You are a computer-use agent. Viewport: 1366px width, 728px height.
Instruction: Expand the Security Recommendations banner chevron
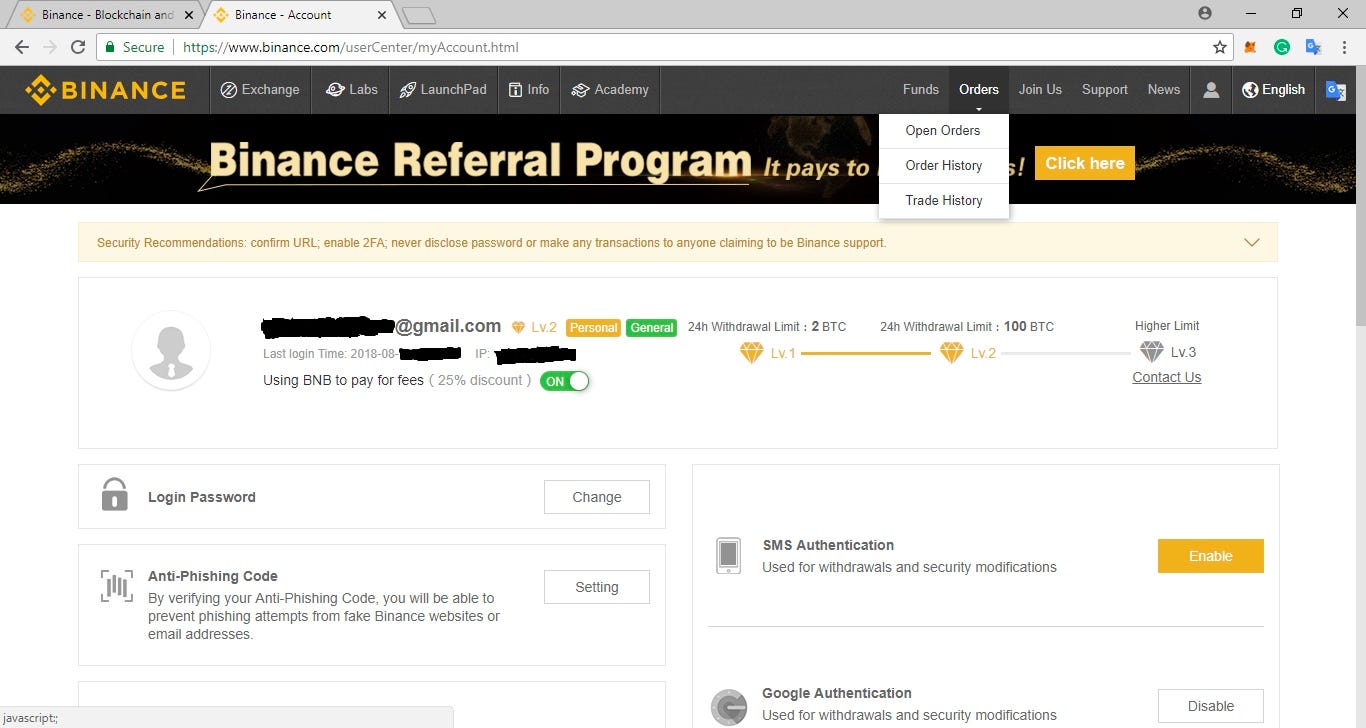(1251, 242)
